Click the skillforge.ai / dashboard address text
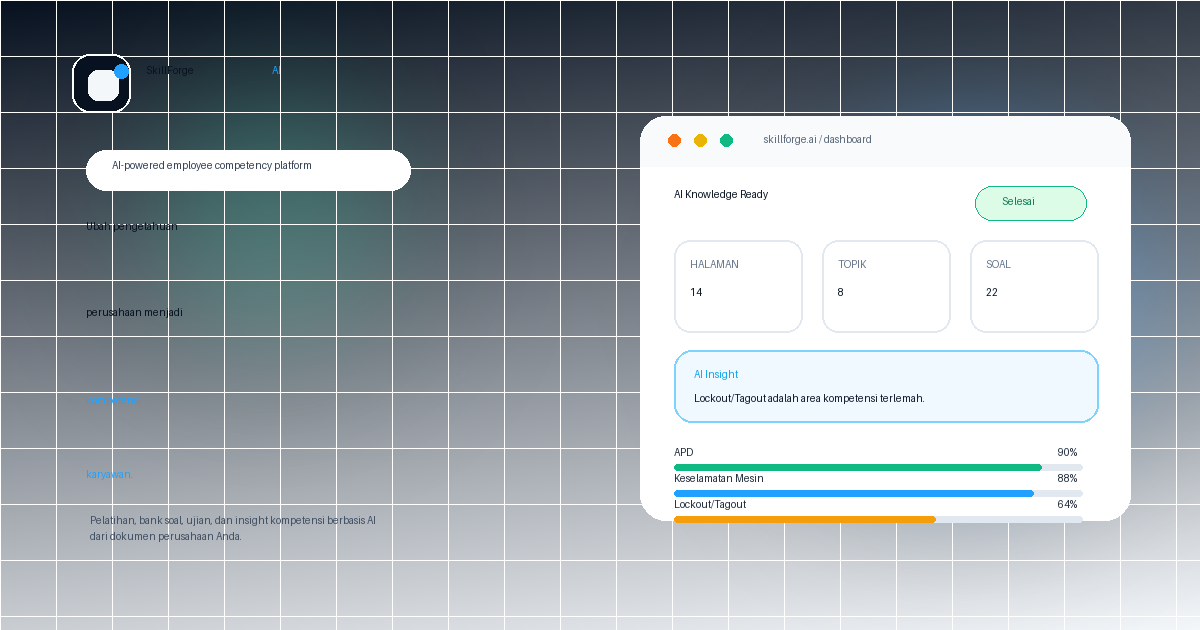The height and width of the screenshot is (630, 1200). [x=817, y=140]
